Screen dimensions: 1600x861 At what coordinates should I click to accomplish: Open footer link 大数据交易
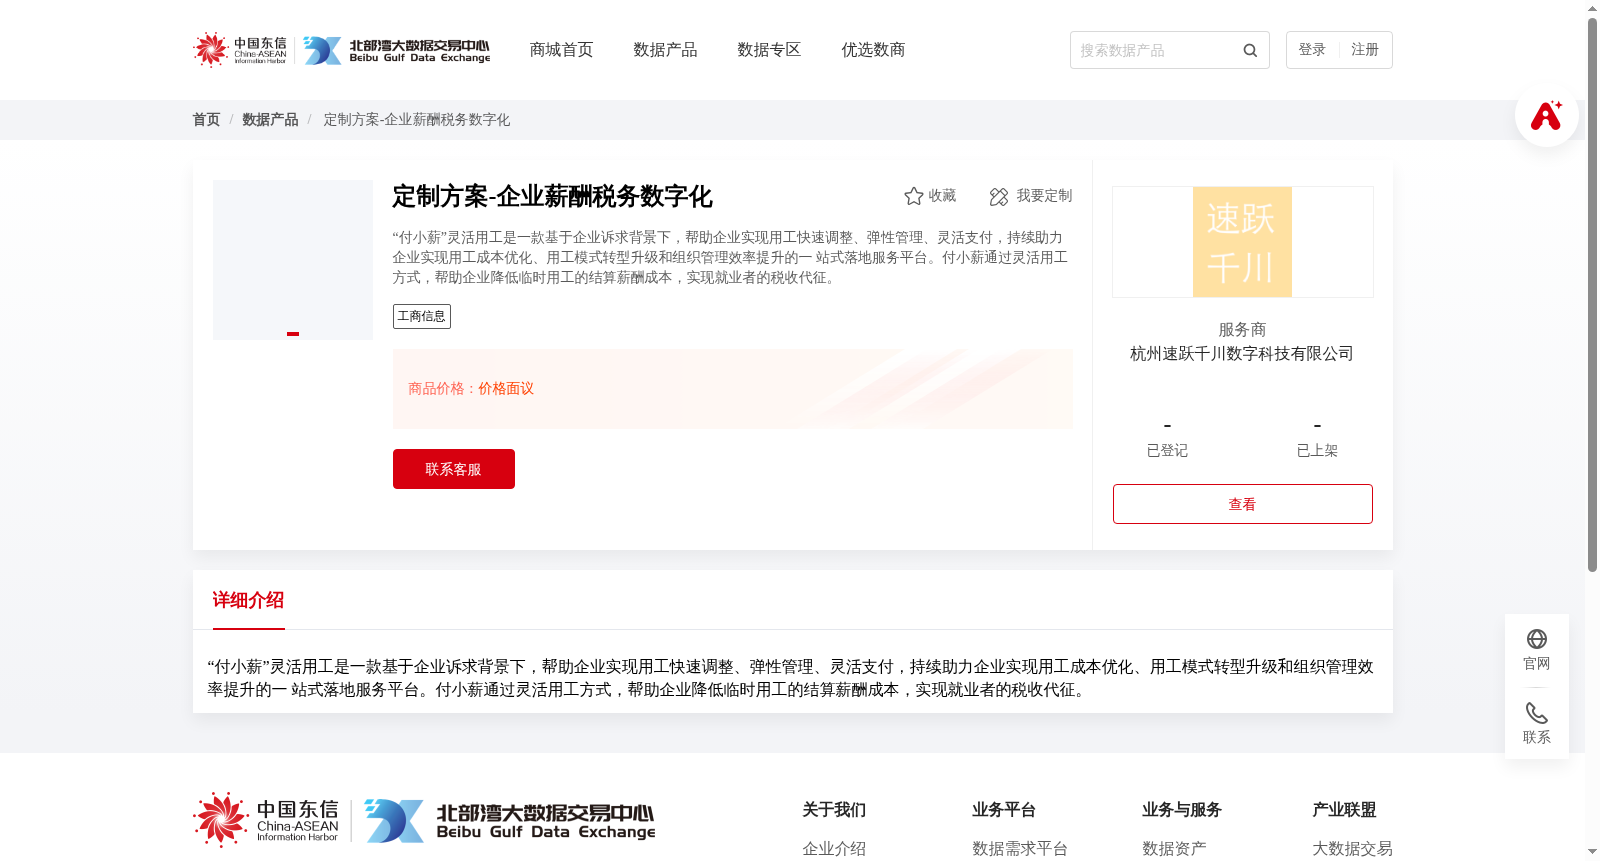pyautogui.click(x=1352, y=849)
